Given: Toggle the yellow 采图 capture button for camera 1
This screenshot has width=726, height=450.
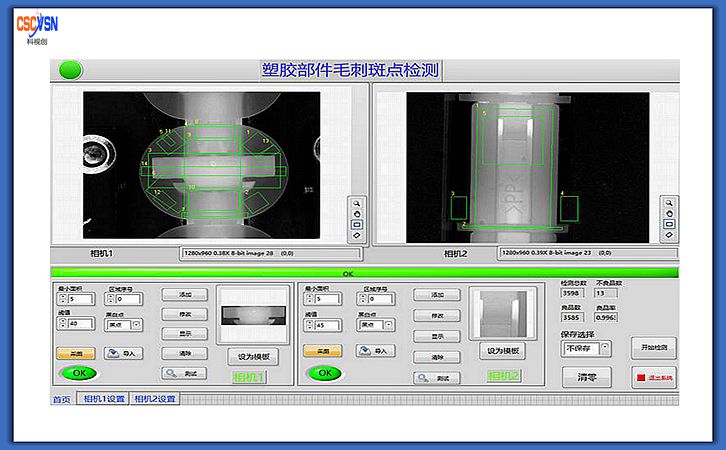Looking at the screenshot, I should [x=74, y=352].
